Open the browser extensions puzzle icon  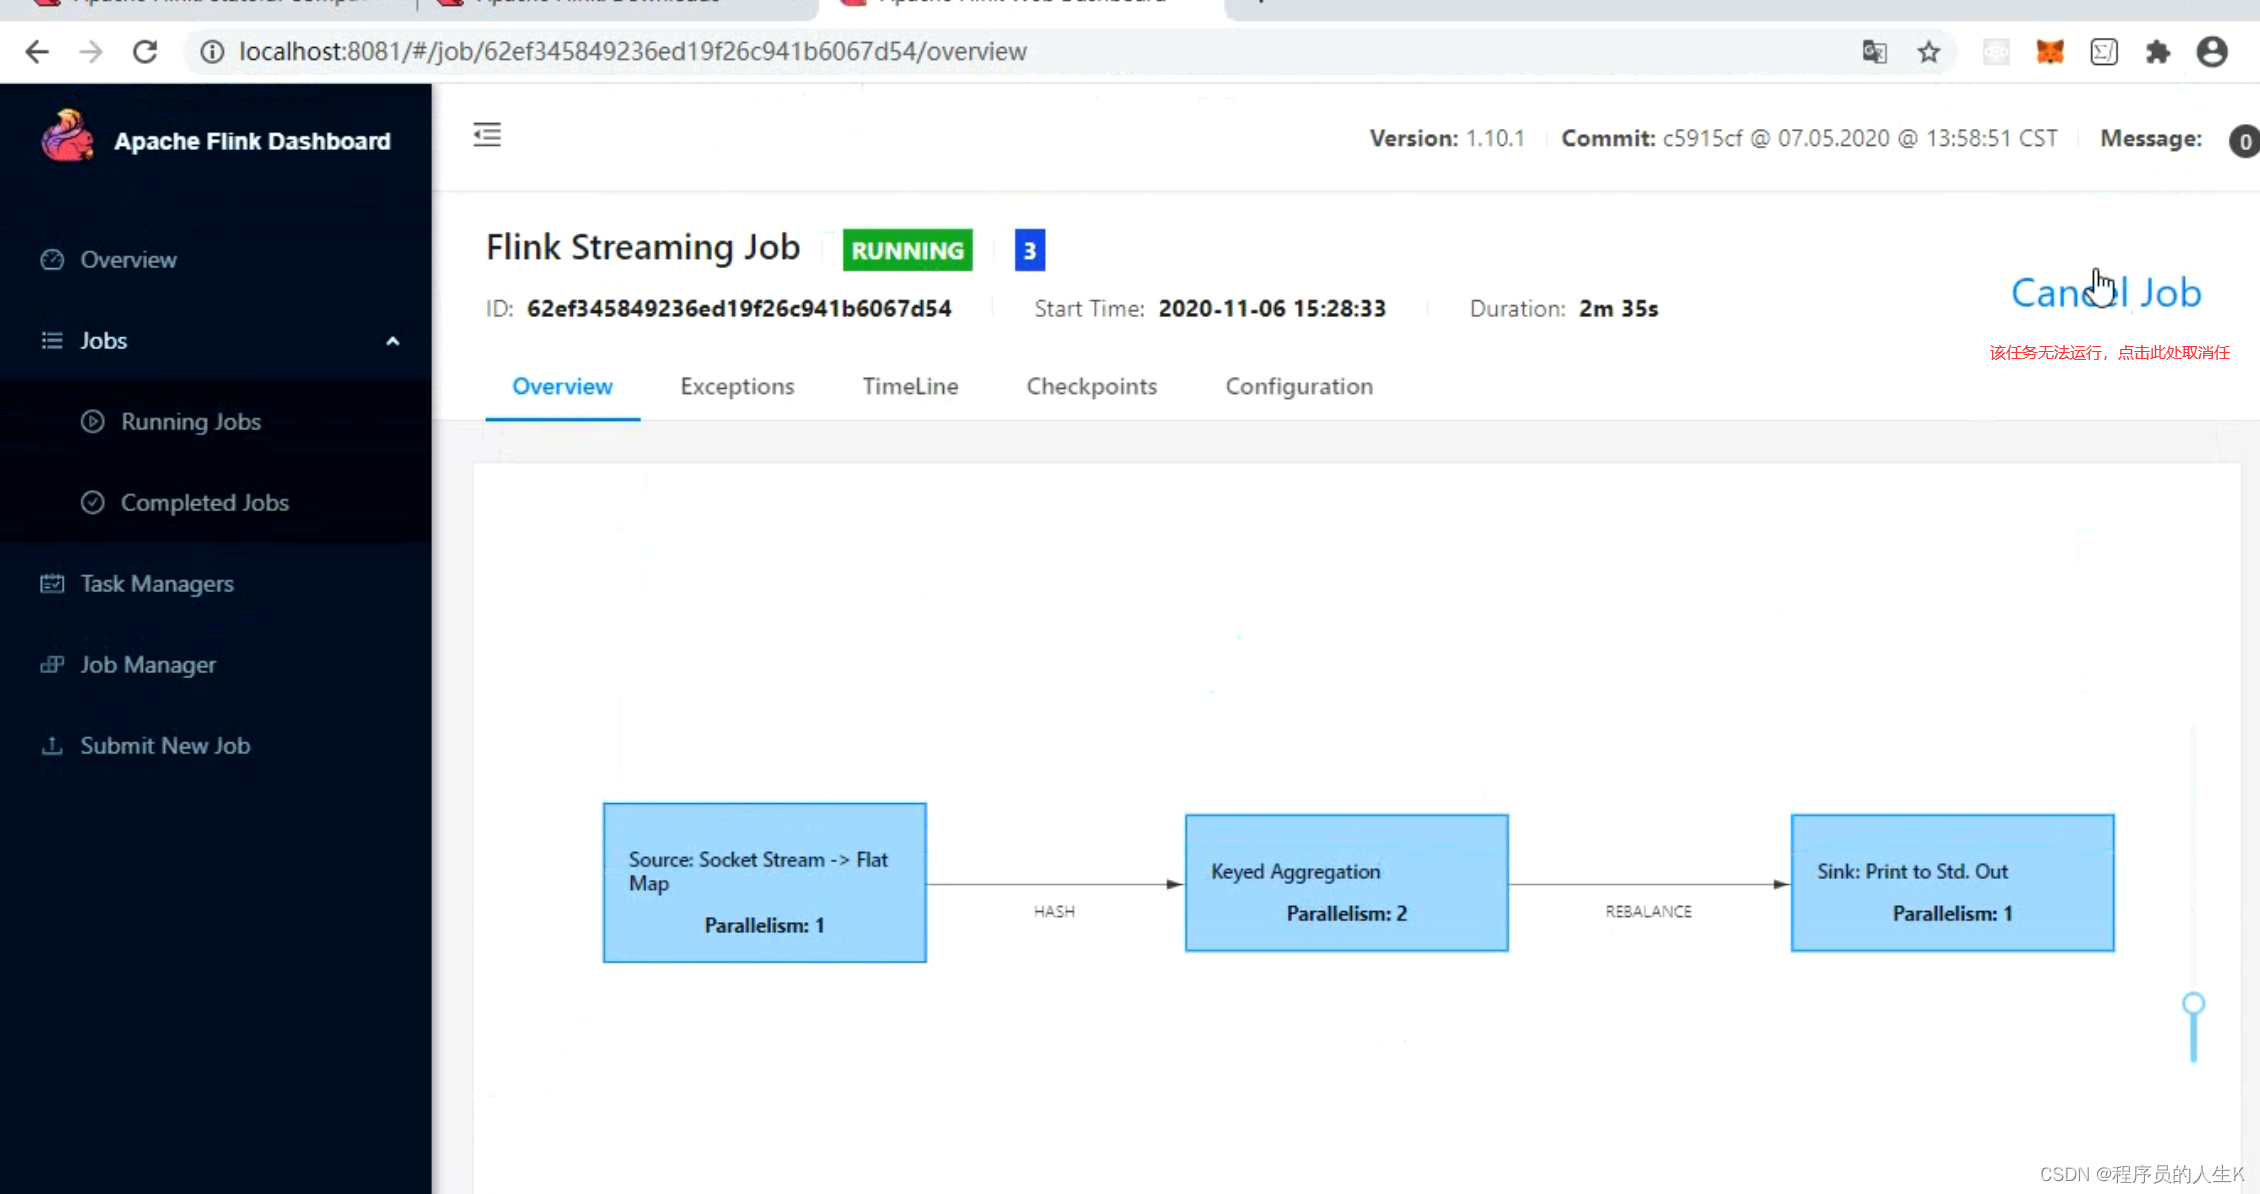pos(2158,51)
